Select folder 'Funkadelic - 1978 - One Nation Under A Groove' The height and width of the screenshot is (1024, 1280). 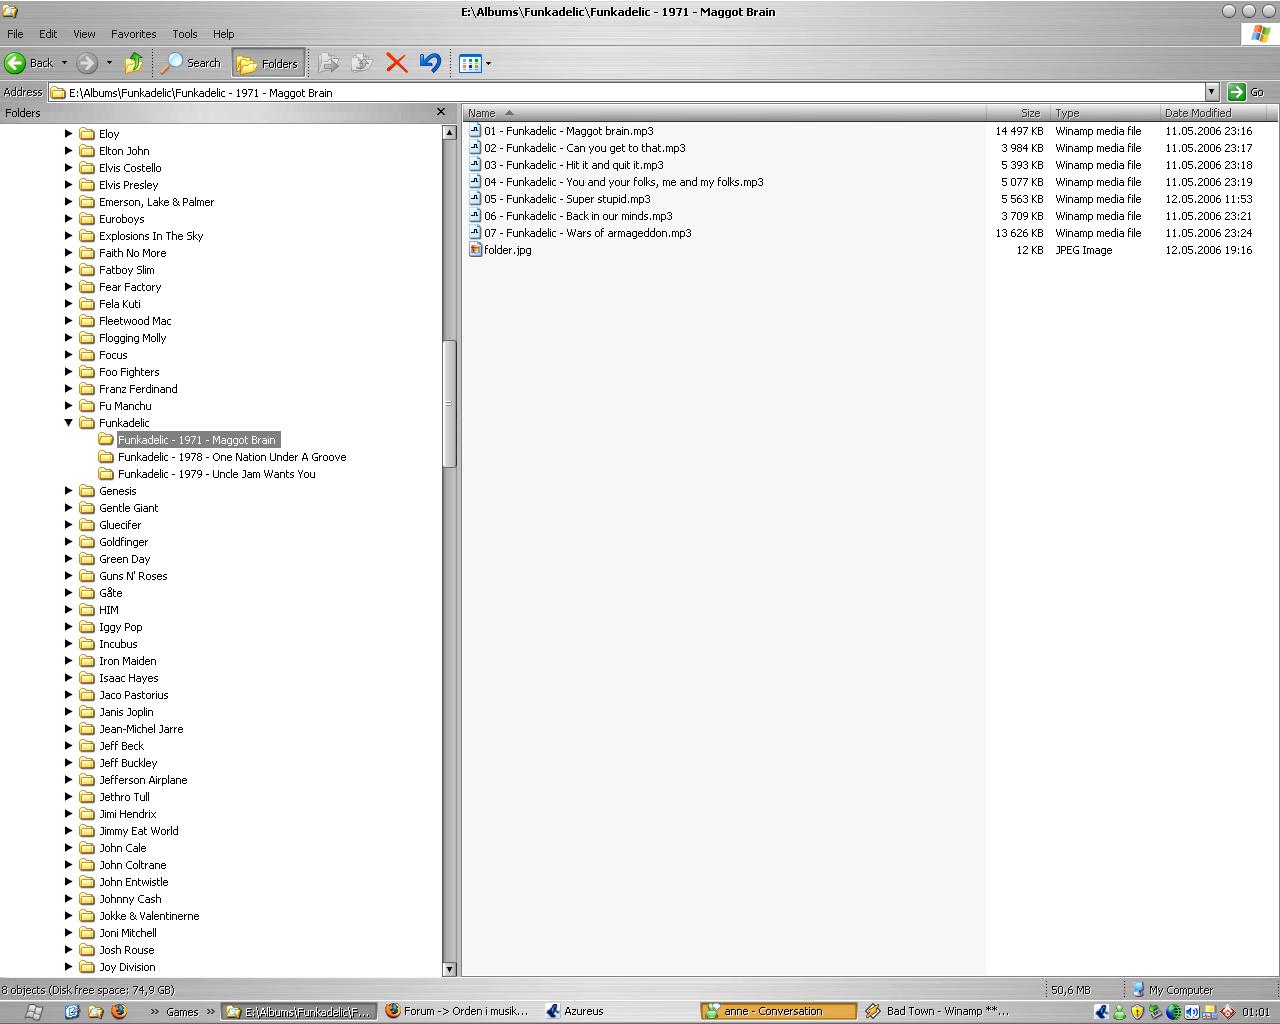coord(232,457)
